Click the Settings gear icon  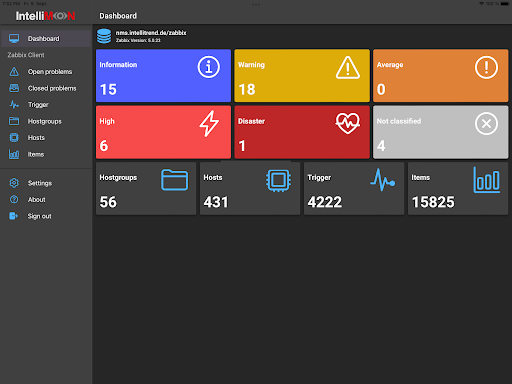pos(14,183)
